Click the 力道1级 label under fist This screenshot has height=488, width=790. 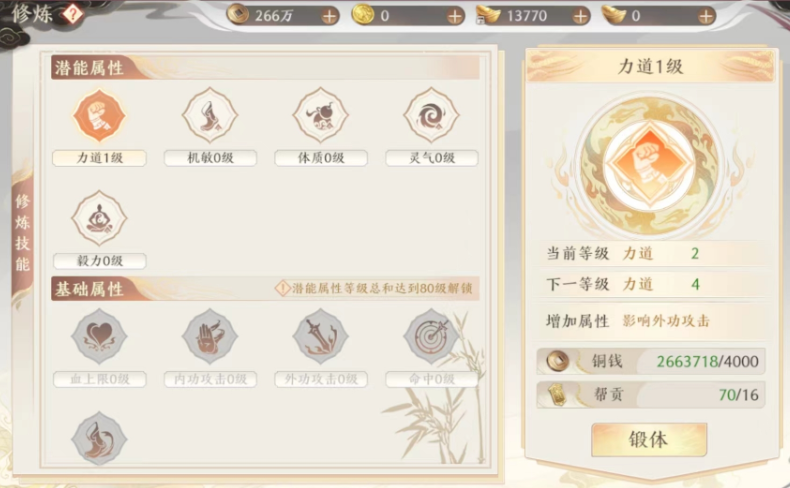(99, 158)
